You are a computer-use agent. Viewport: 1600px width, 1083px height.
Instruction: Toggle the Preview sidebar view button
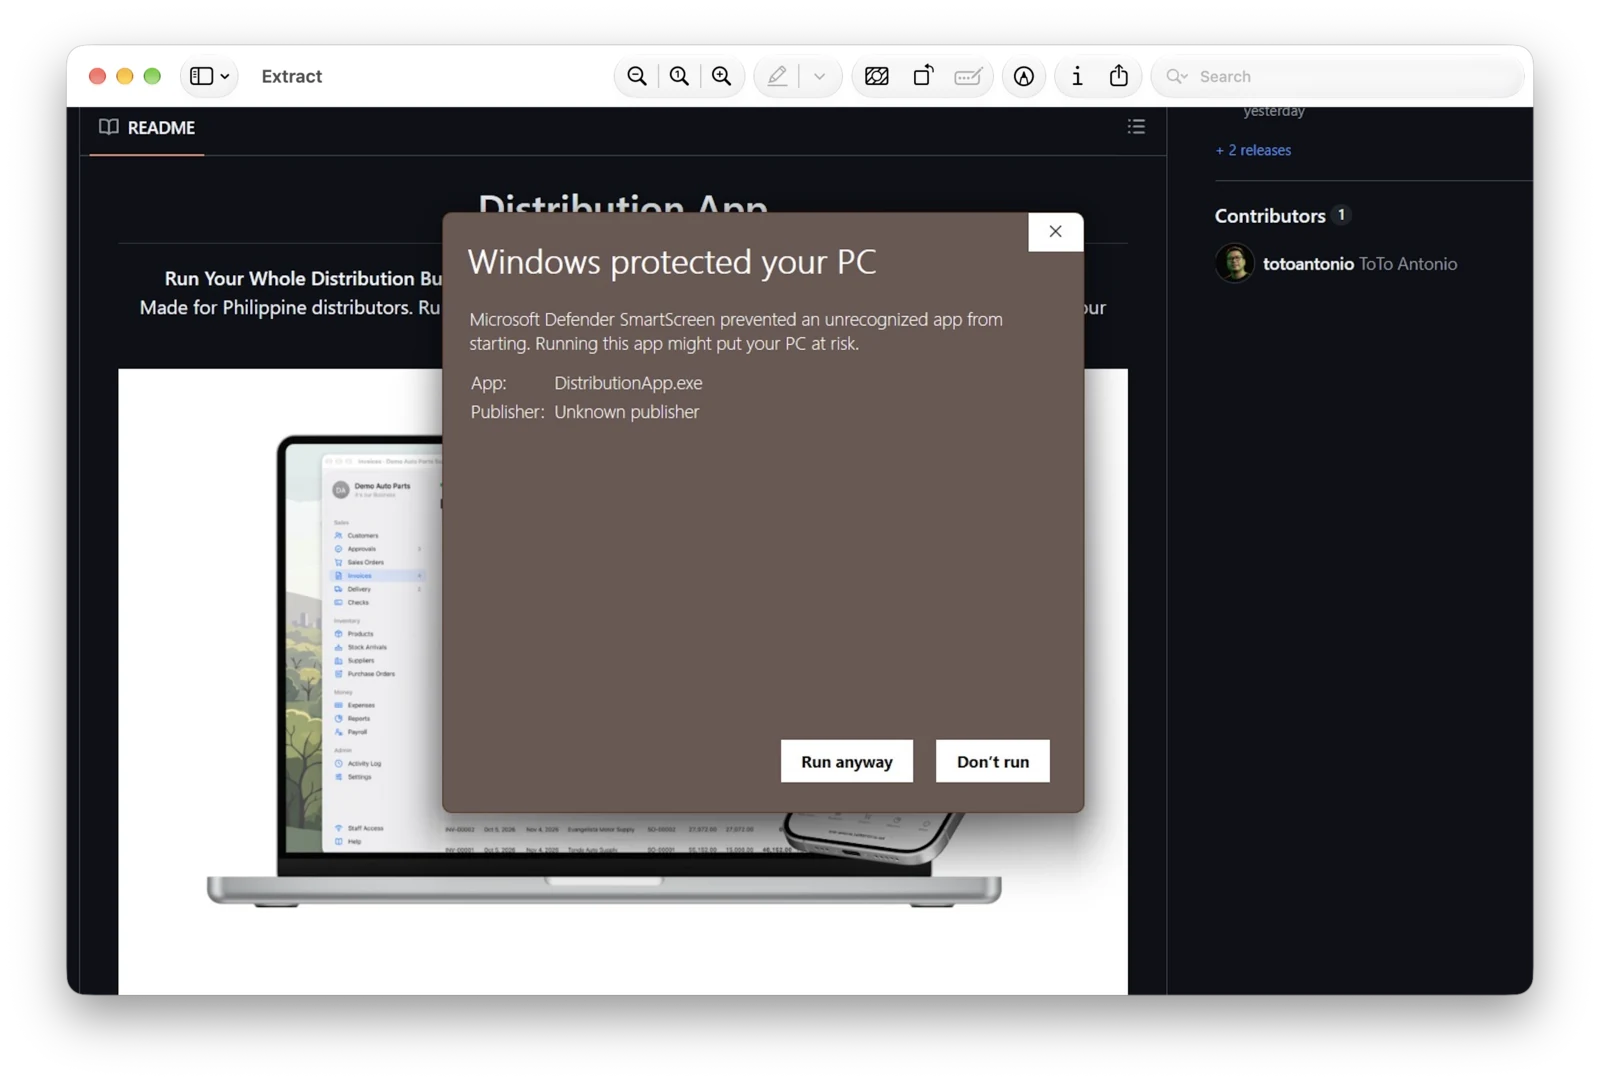click(x=201, y=76)
